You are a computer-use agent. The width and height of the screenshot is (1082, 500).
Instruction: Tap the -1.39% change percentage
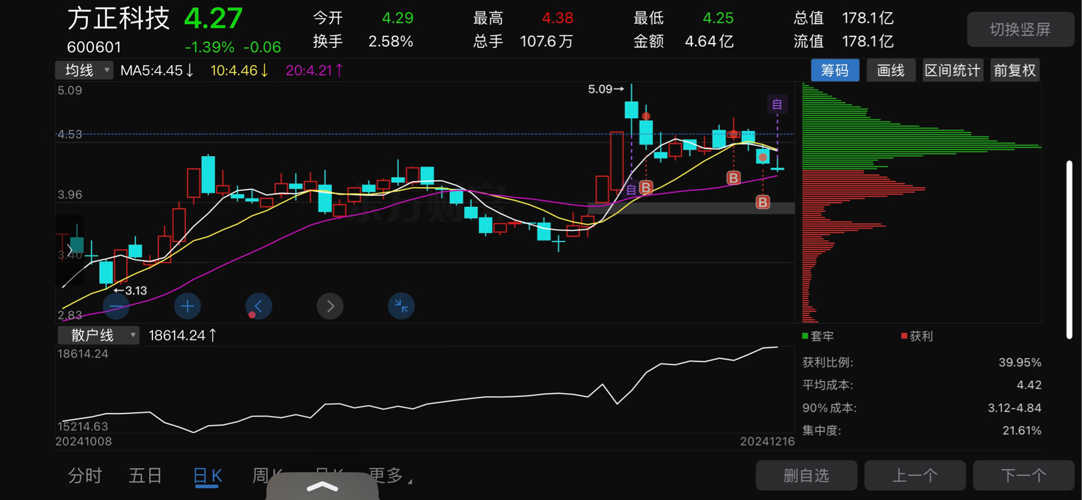[x=209, y=47]
